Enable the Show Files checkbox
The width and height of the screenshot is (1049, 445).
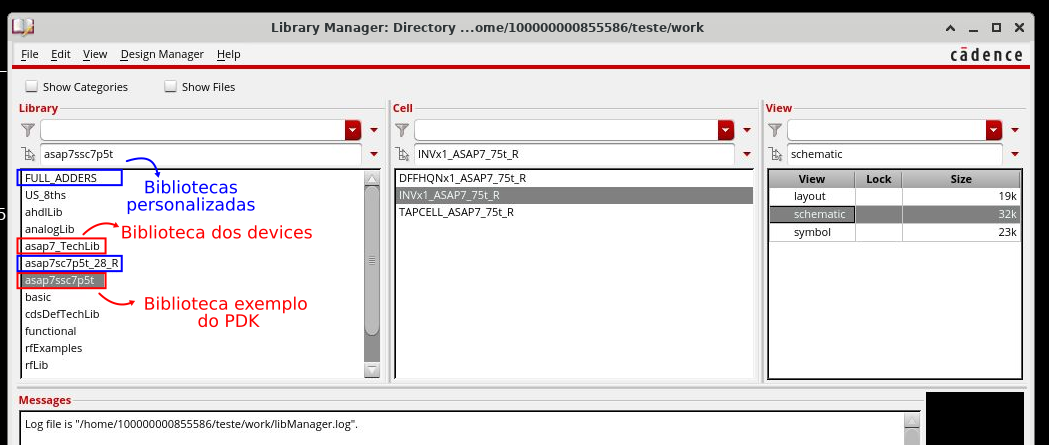tap(171, 86)
